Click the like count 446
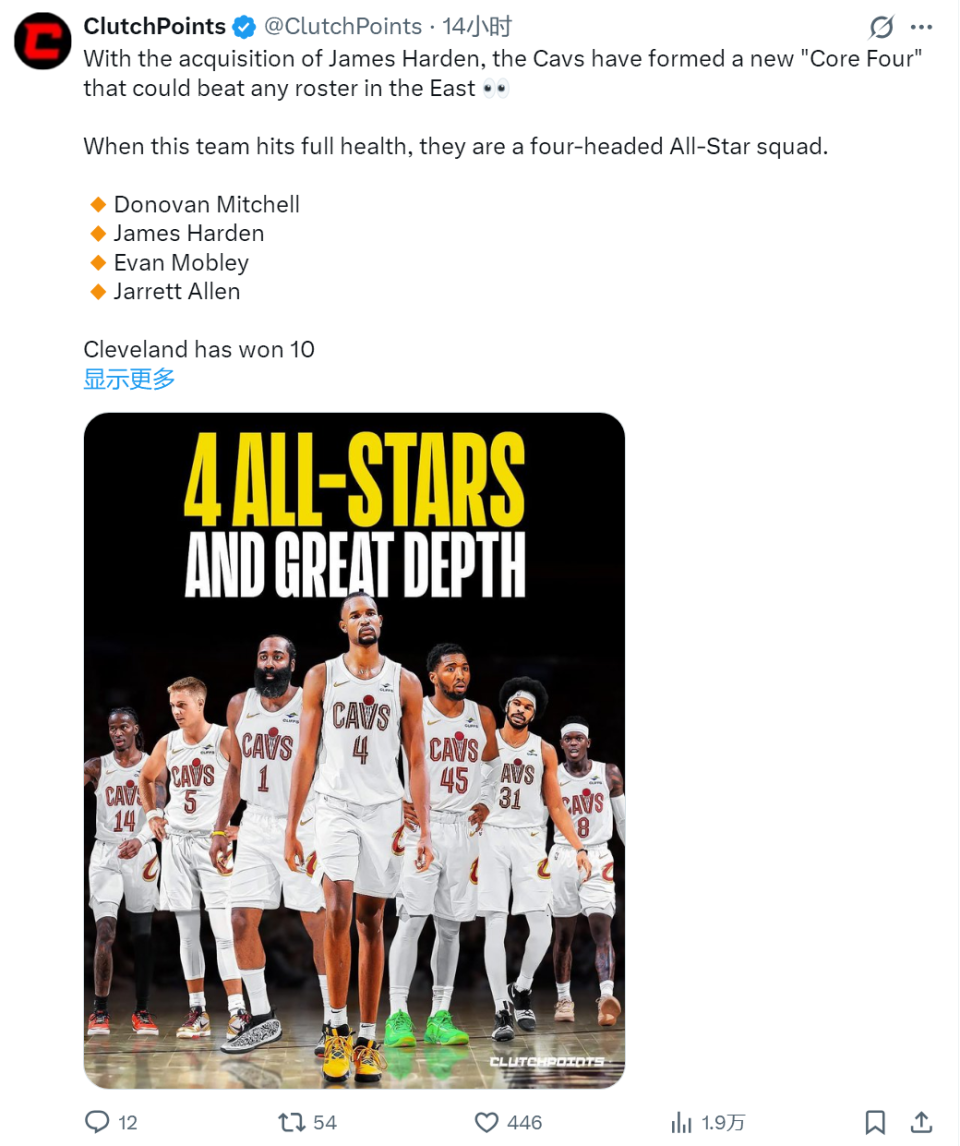This screenshot has height=1146, width=960. click(525, 1123)
